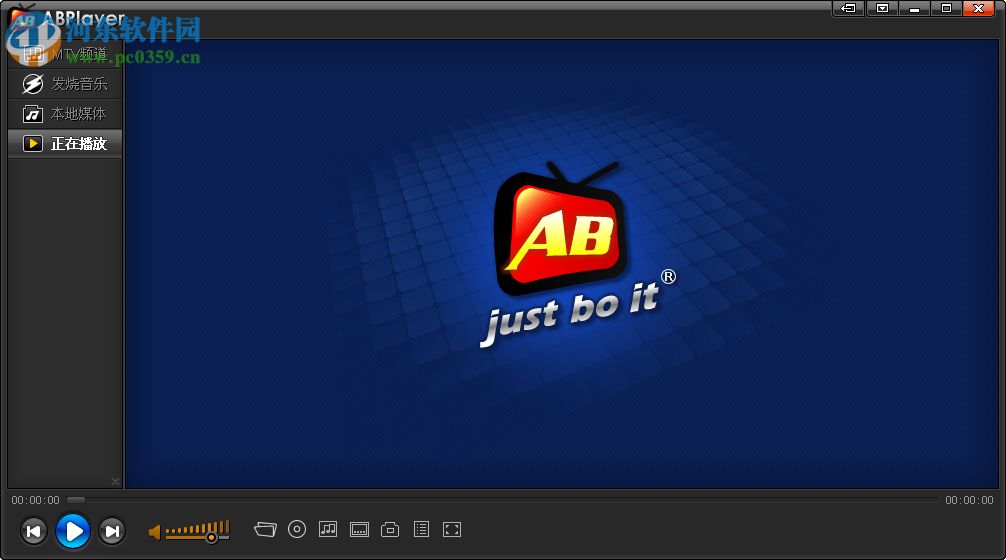Click the total duration 00:00:00 on right

(969, 500)
